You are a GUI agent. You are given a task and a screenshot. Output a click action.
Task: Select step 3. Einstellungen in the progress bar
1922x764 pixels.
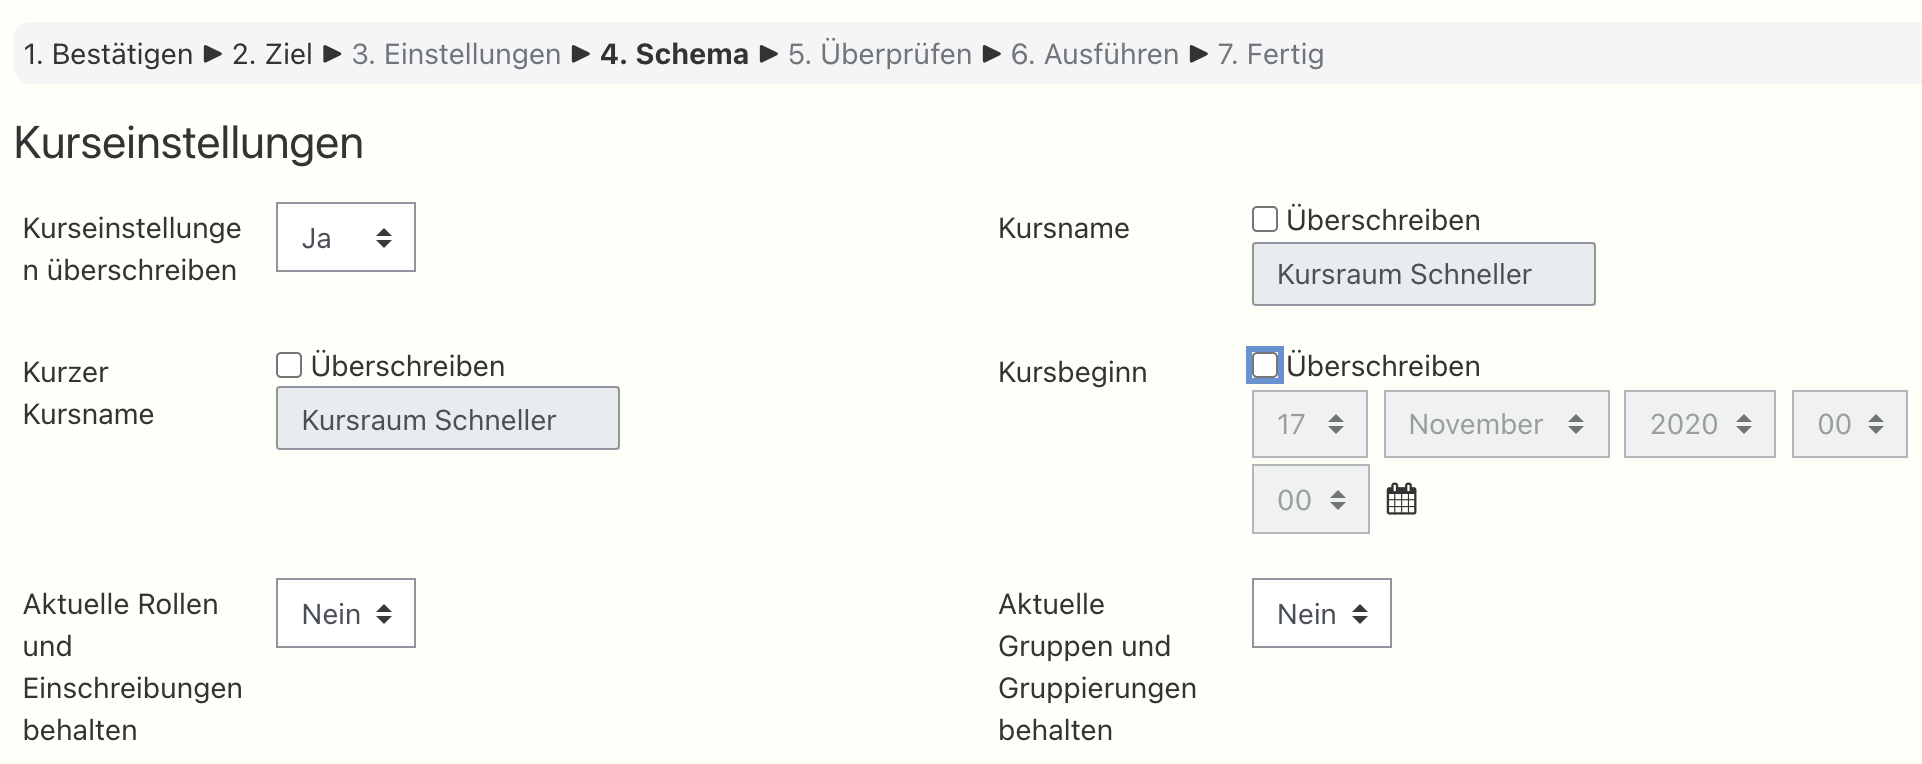click(x=456, y=54)
